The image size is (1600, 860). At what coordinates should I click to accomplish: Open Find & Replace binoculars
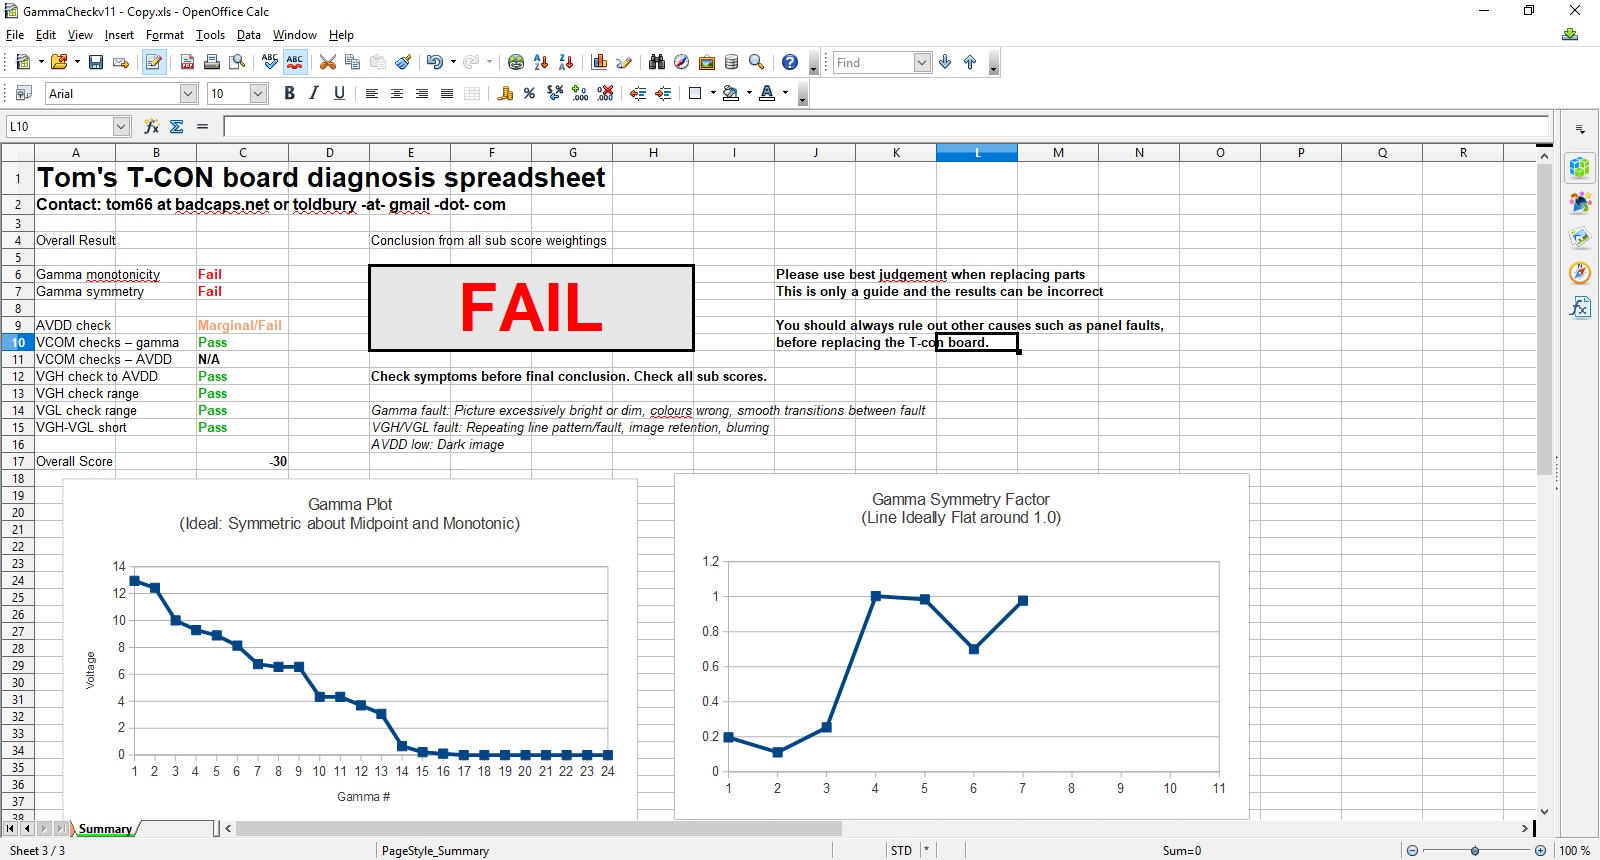pos(657,62)
